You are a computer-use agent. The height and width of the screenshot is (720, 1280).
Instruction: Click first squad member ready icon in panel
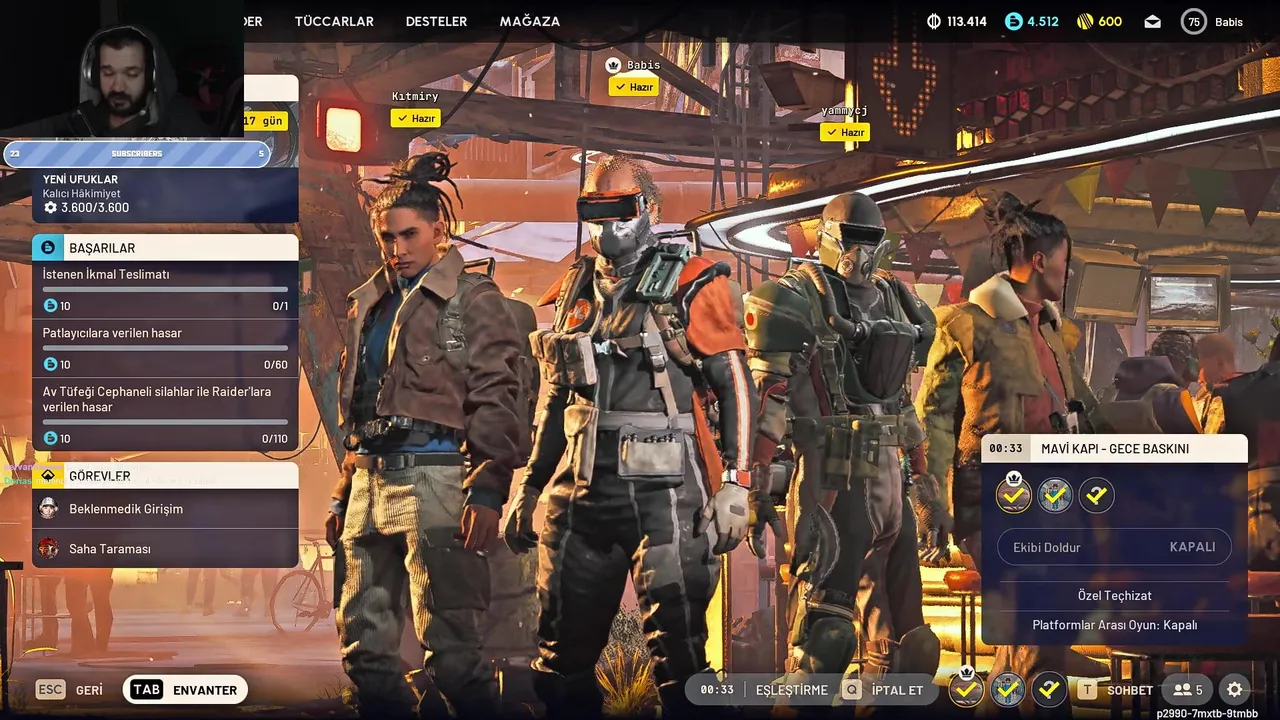pyautogui.click(x=1014, y=494)
